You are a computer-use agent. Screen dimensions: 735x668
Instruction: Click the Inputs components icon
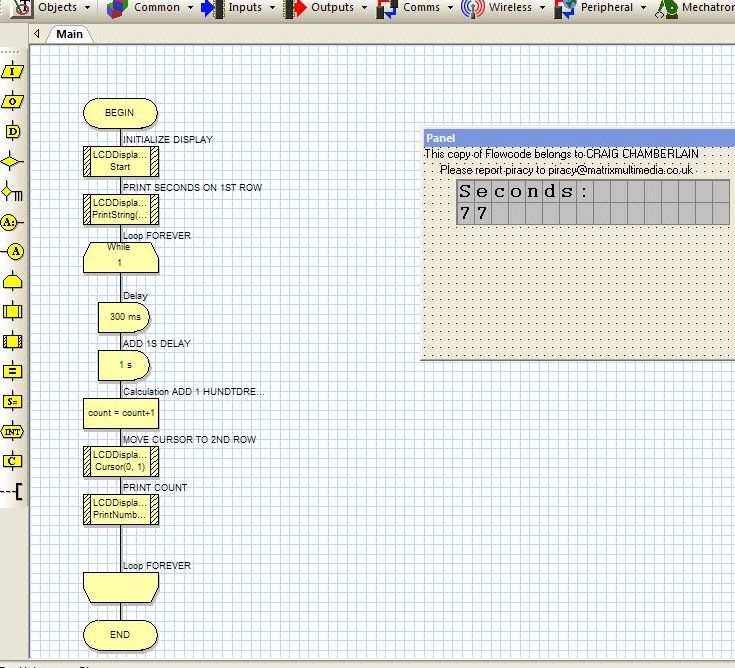(x=212, y=8)
